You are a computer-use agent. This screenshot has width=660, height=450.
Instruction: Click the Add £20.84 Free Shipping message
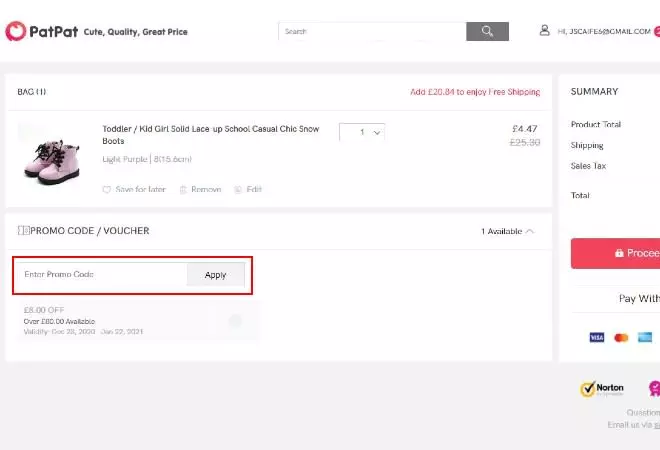click(475, 92)
